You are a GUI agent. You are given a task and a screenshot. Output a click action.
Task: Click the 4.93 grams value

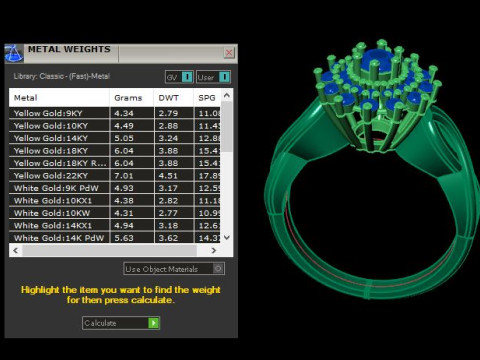[124, 188]
